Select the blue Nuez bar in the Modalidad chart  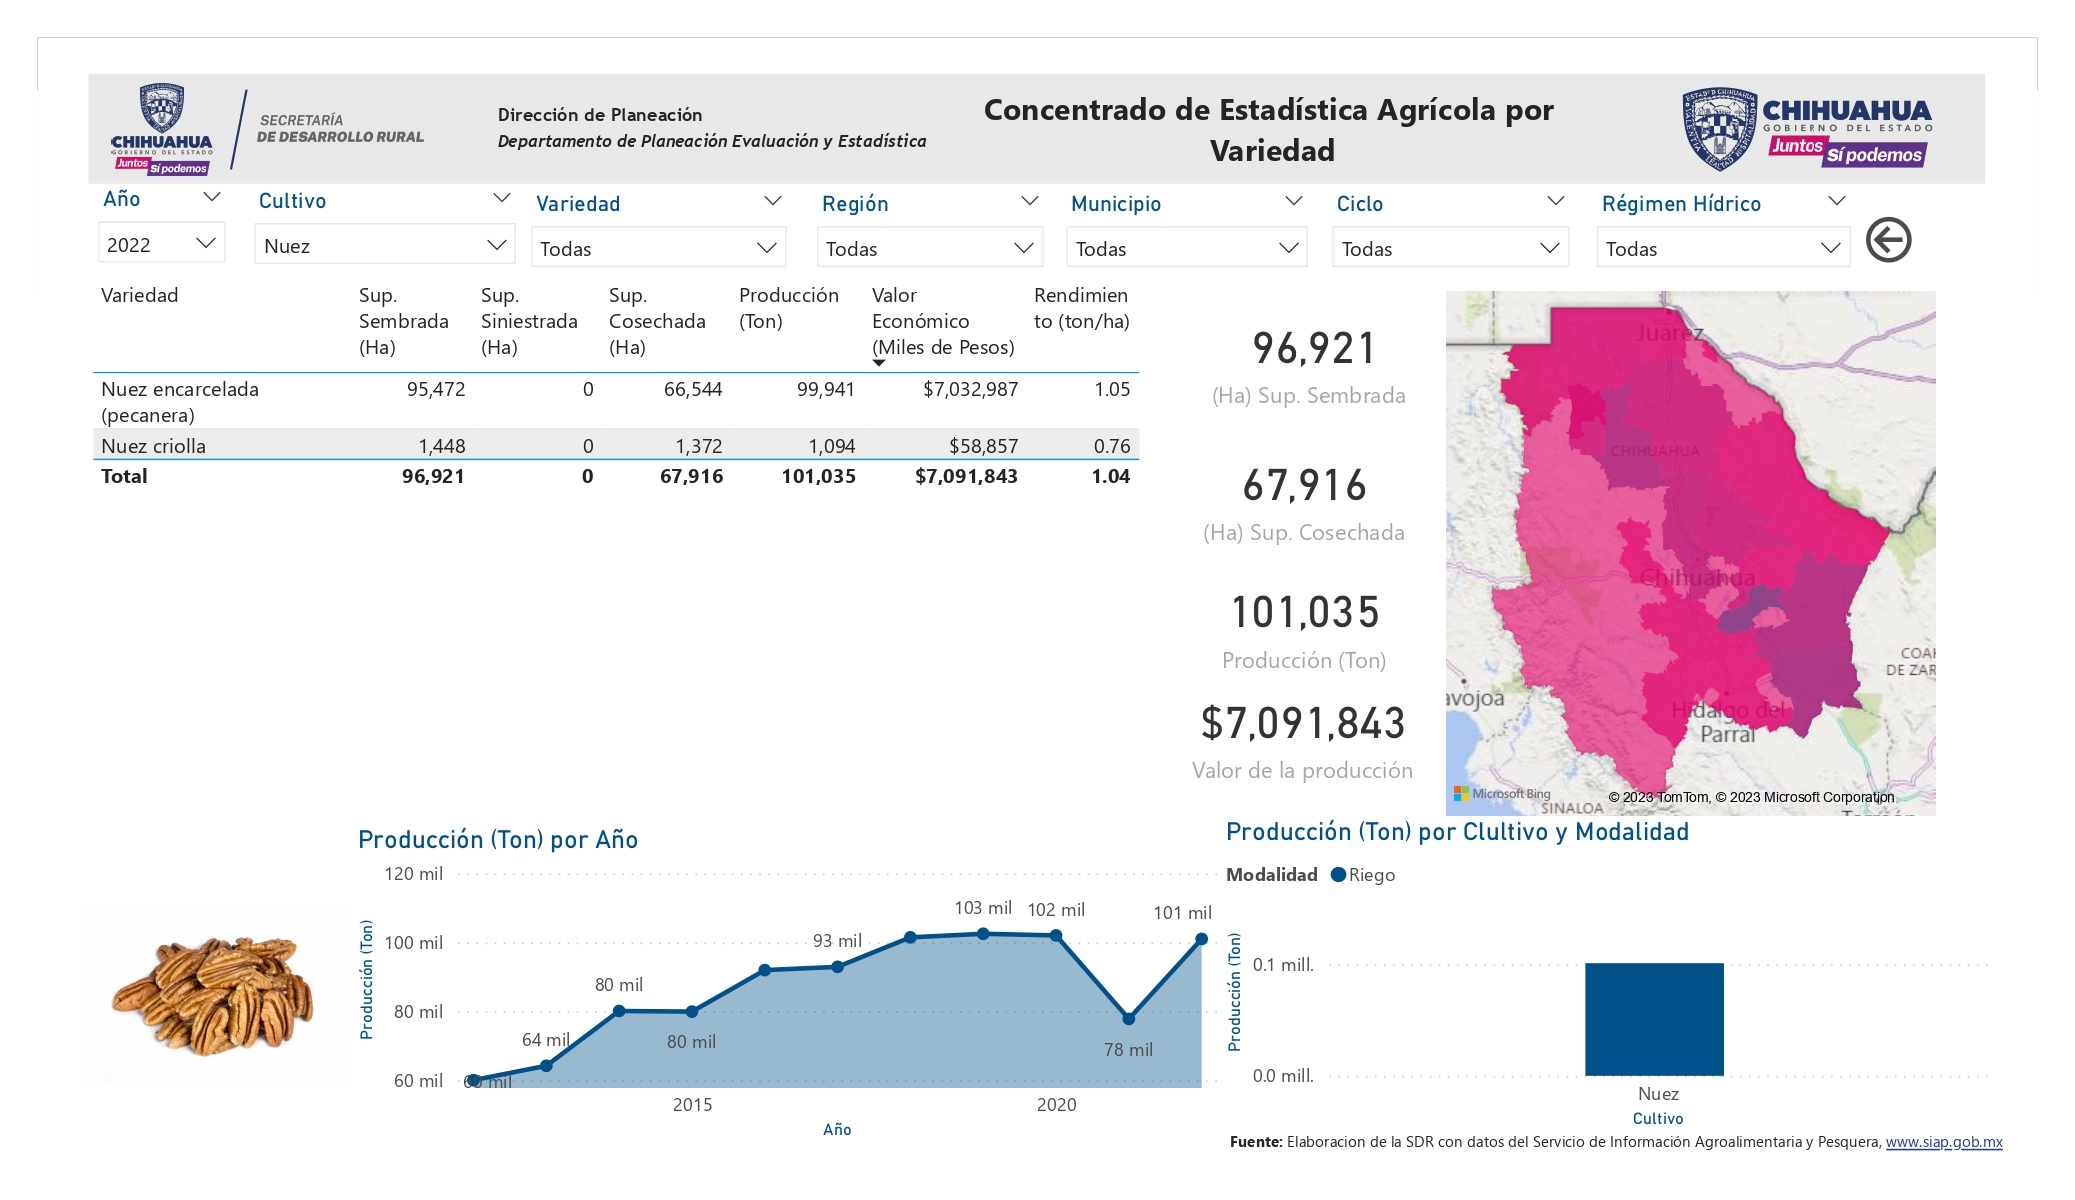[1654, 1019]
